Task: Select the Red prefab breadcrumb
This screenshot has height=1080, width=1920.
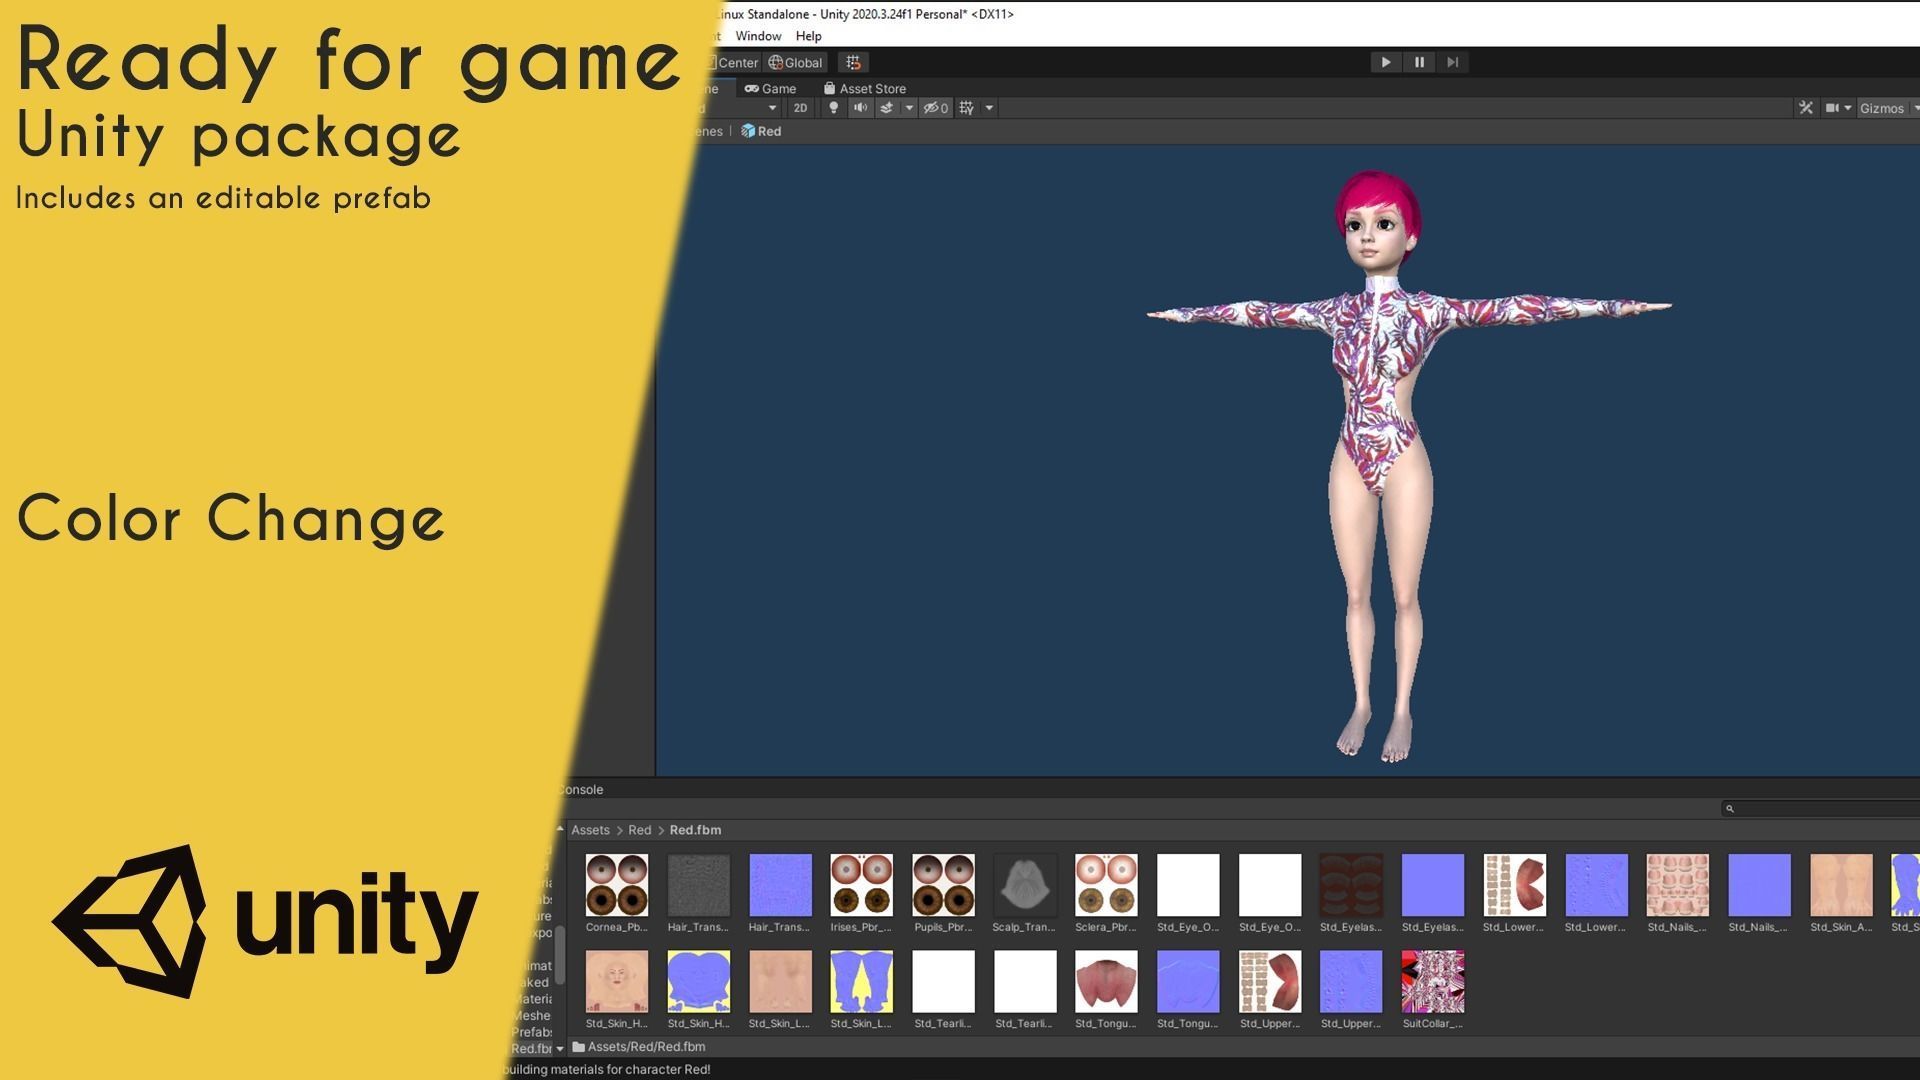Action: coord(761,131)
